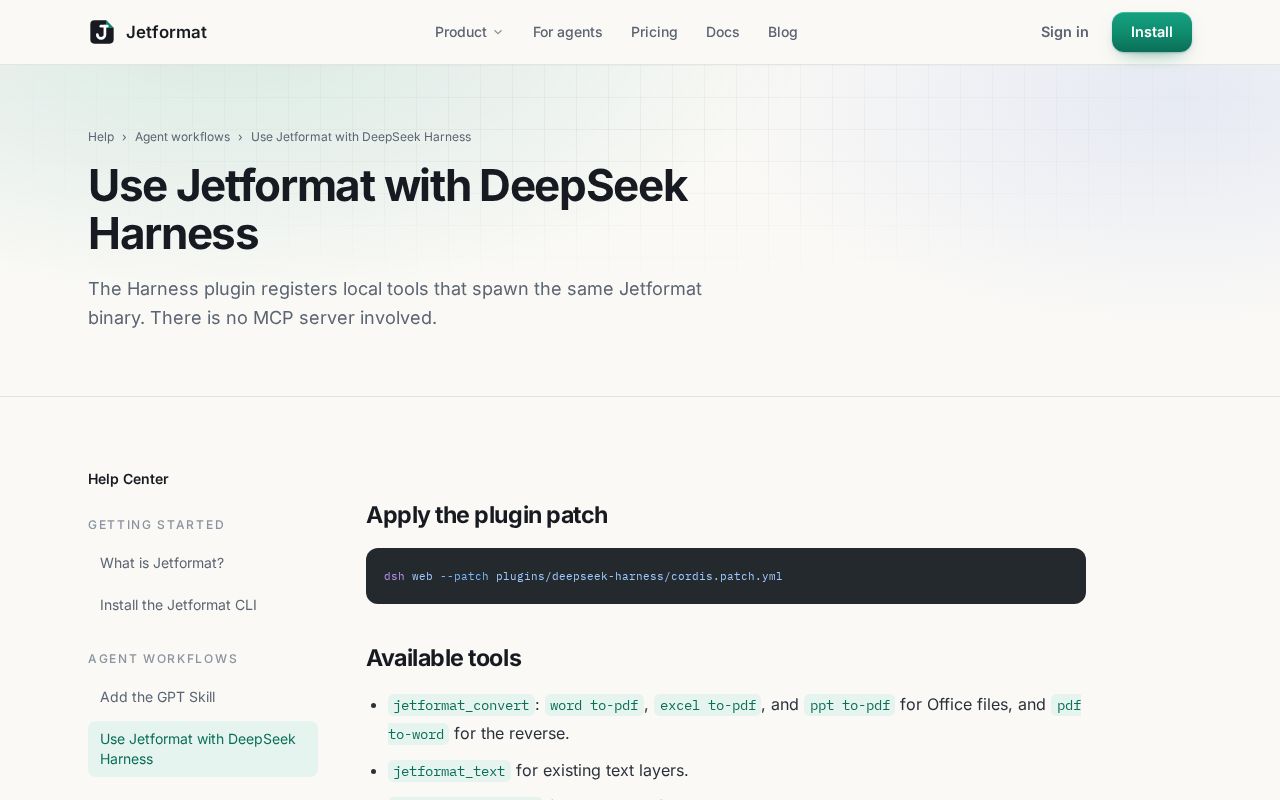The image size is (1280, 800).
Task: Visit the Blog nav link
Action: [783, 32]
